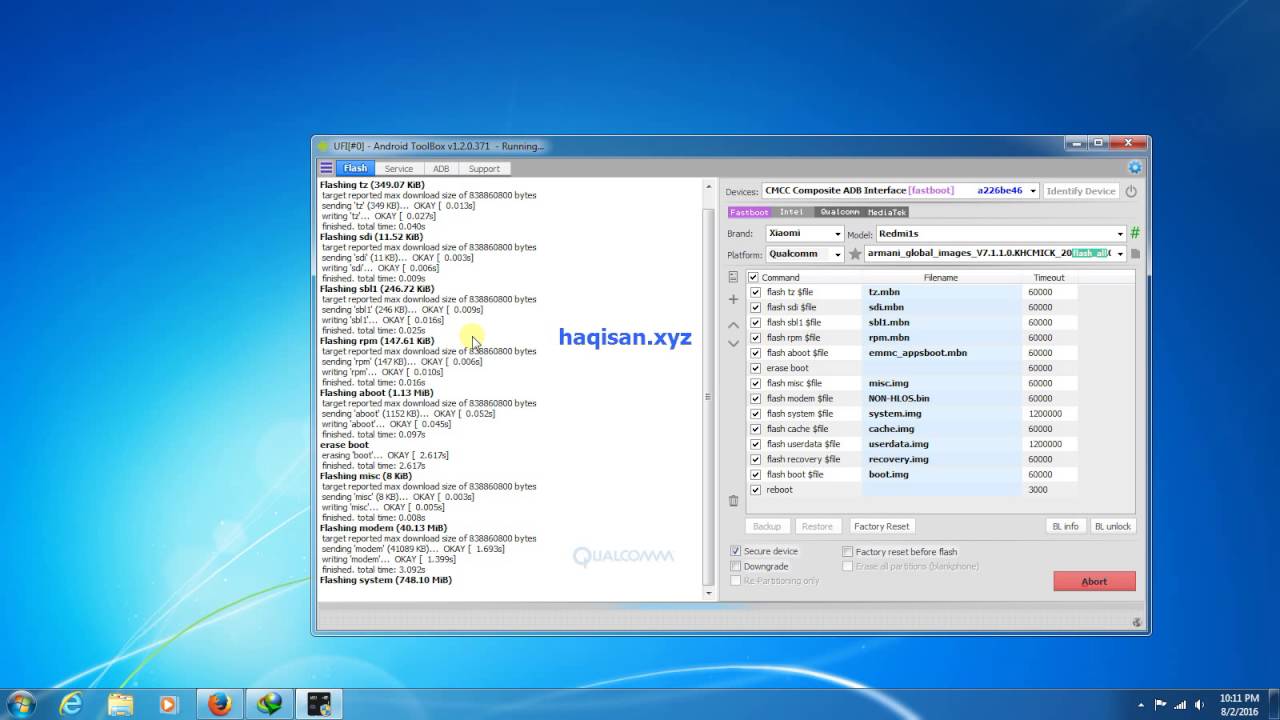Click the Timeout column header
1280x720 pixels.
[1049, 277]
